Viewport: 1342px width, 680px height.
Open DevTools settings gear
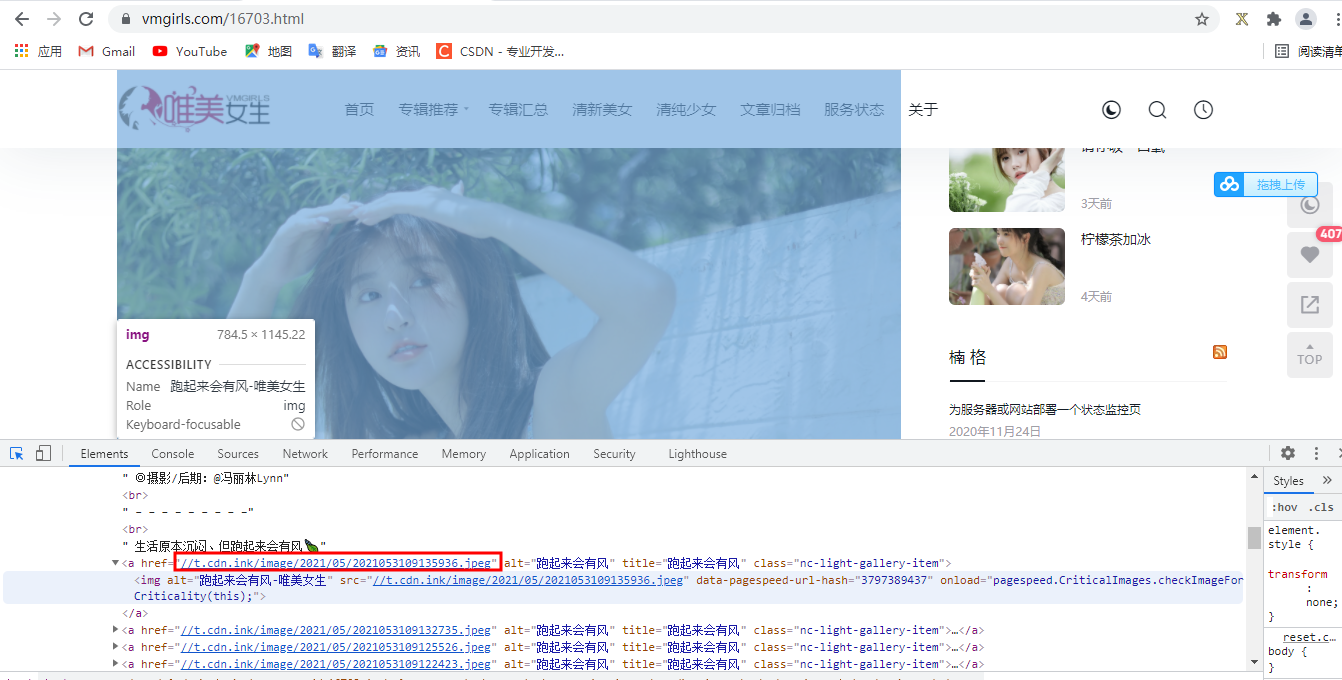click(x=1288, y=453)
